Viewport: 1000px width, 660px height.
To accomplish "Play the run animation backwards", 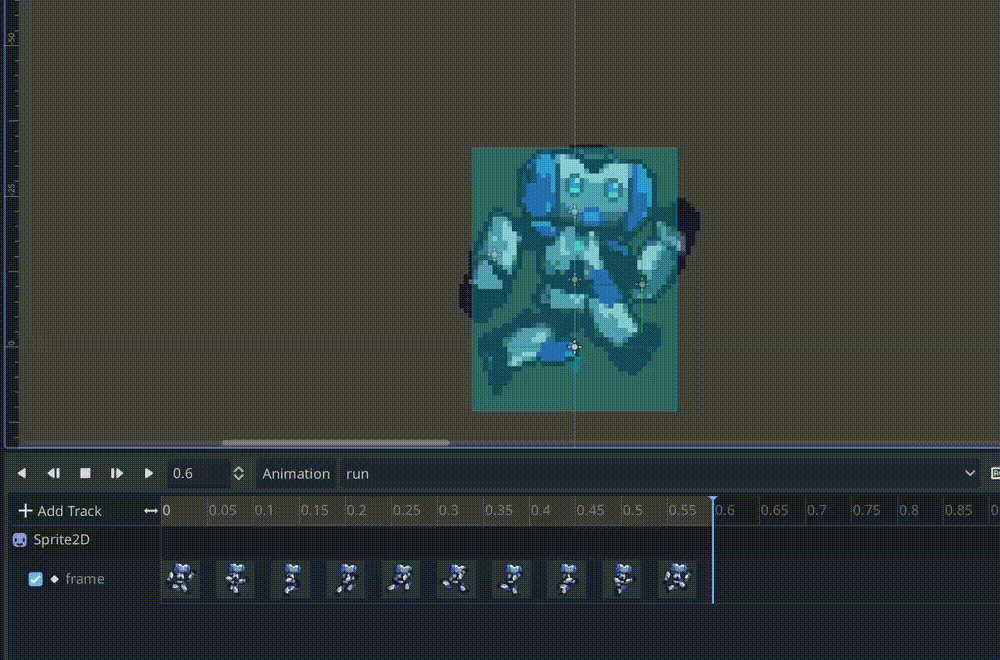I will [x=22, y=473].
